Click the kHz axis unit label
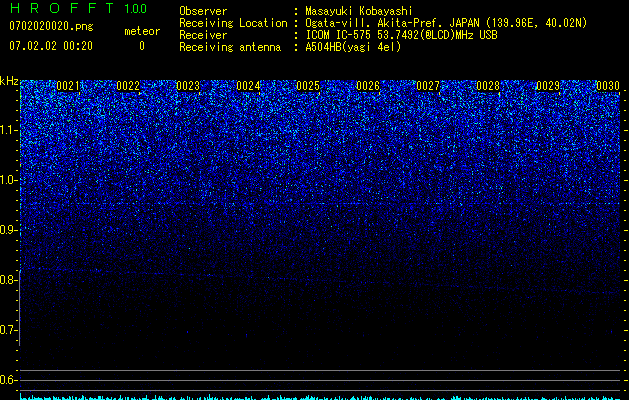This screenshot has height=400, width=629. pyautogui.click(x=9, y=81)
